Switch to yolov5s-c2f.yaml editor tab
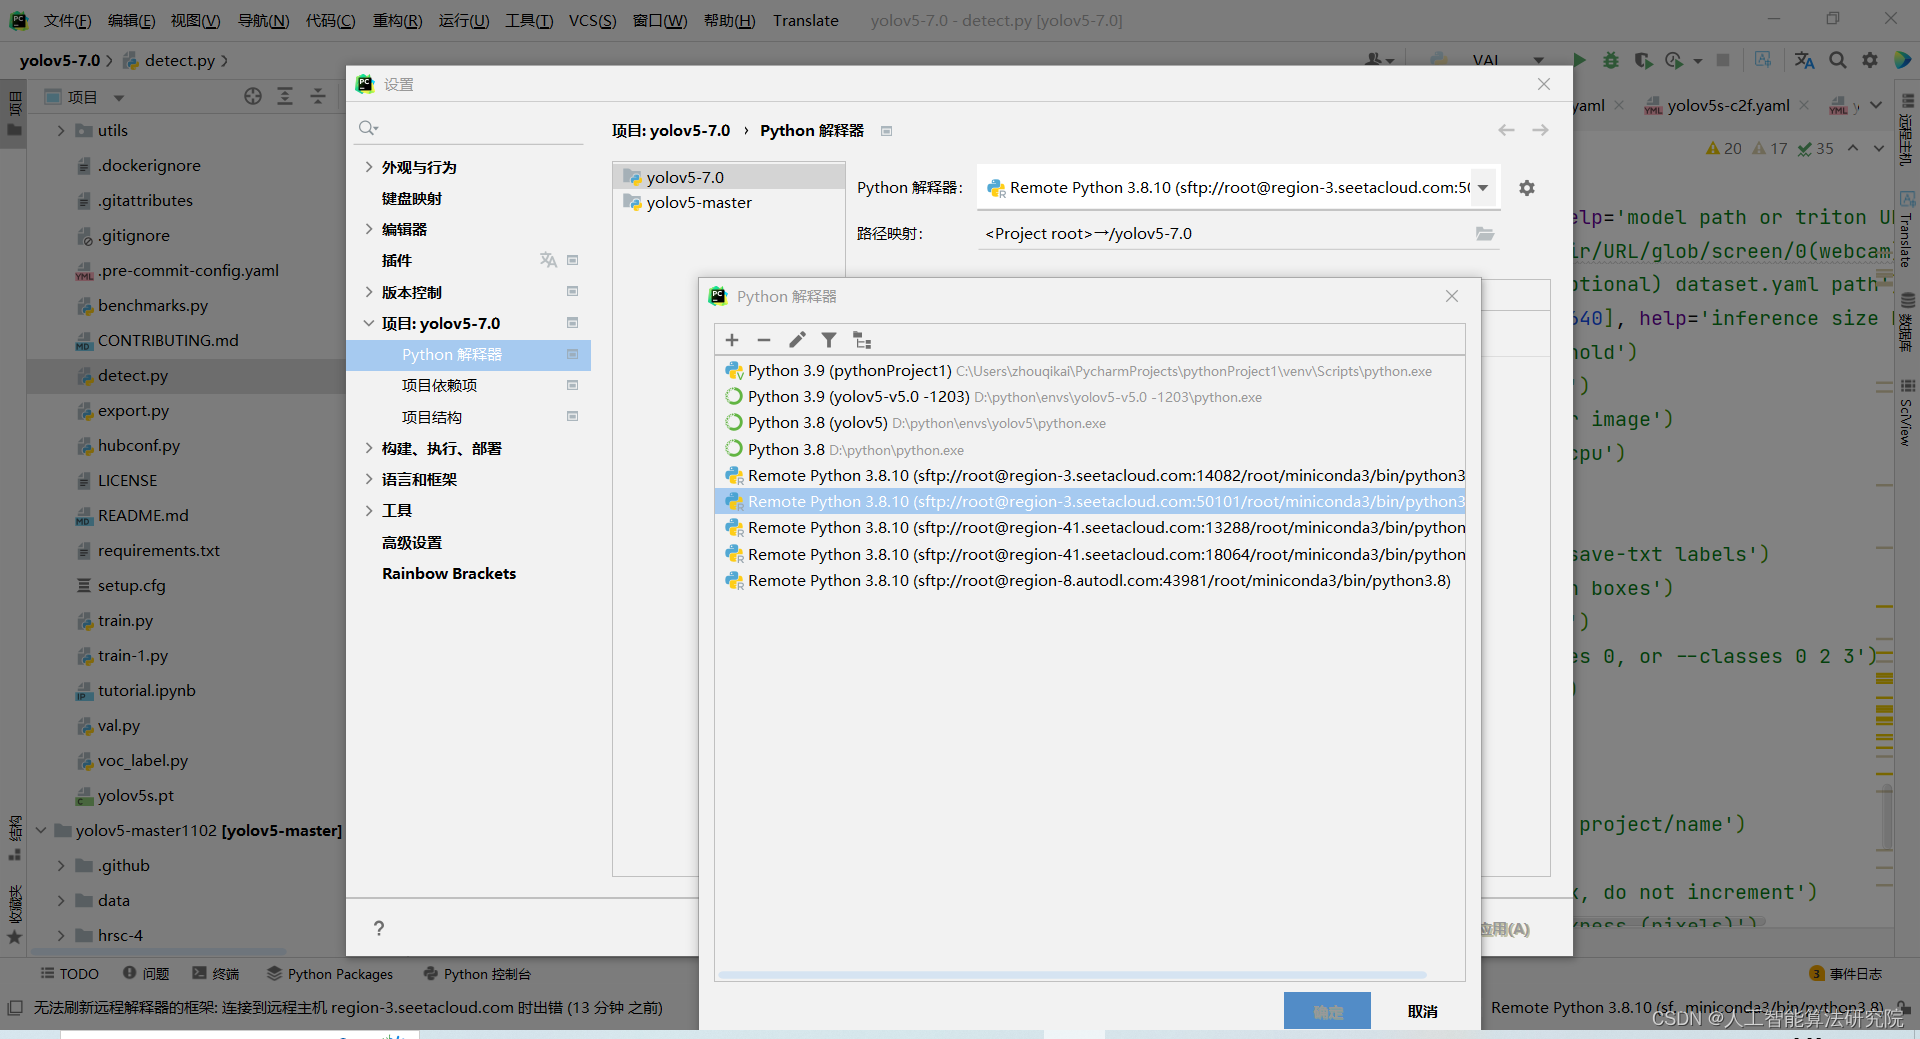Screen dimensions: 1920x1039 [x=1727, y=105]
